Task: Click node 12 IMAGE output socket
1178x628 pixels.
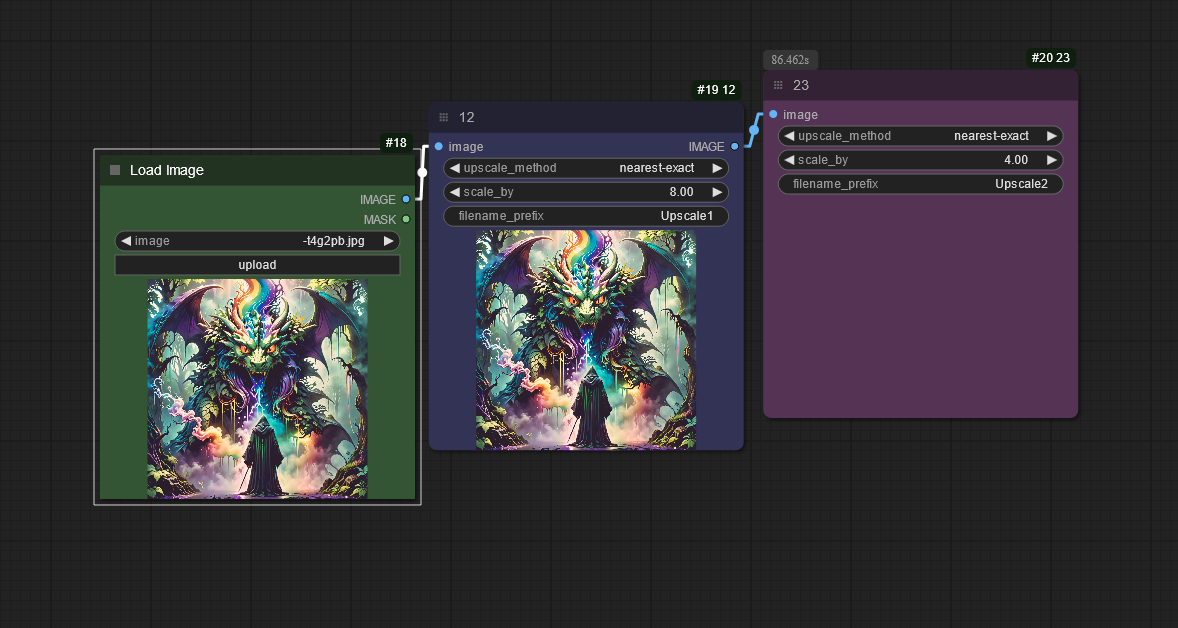Action: tap(734, 146)
